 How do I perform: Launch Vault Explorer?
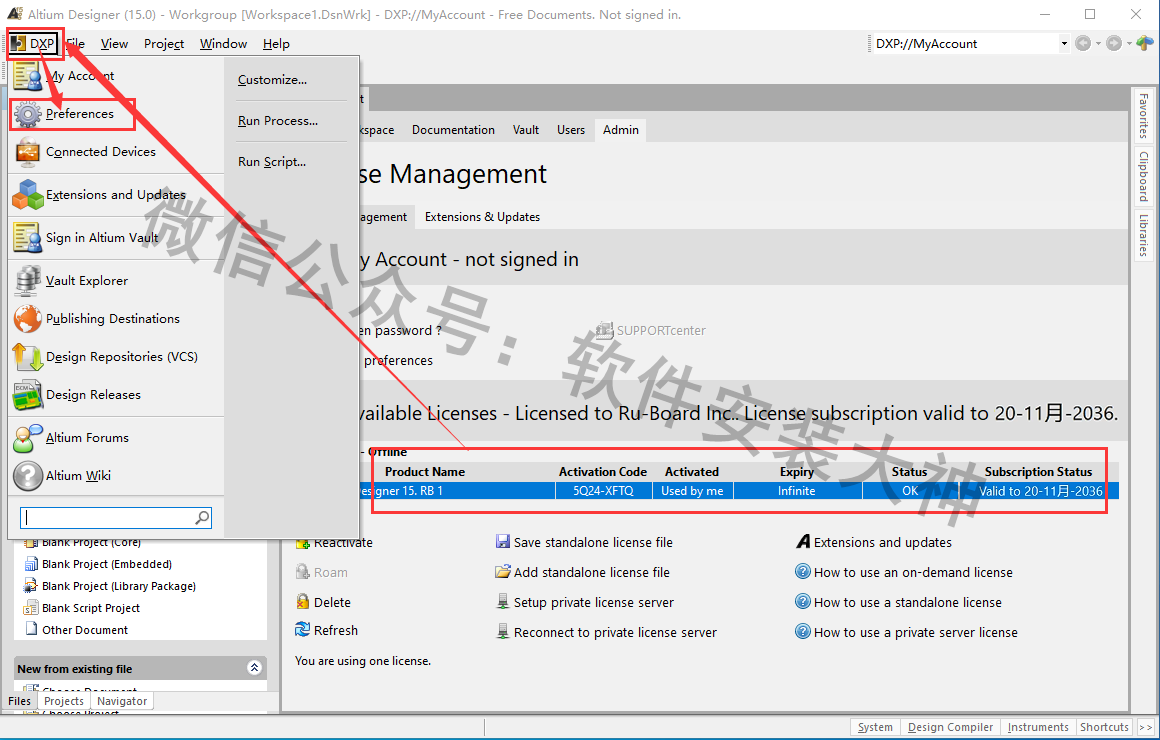pyautogui.click(x=86, y=281)
